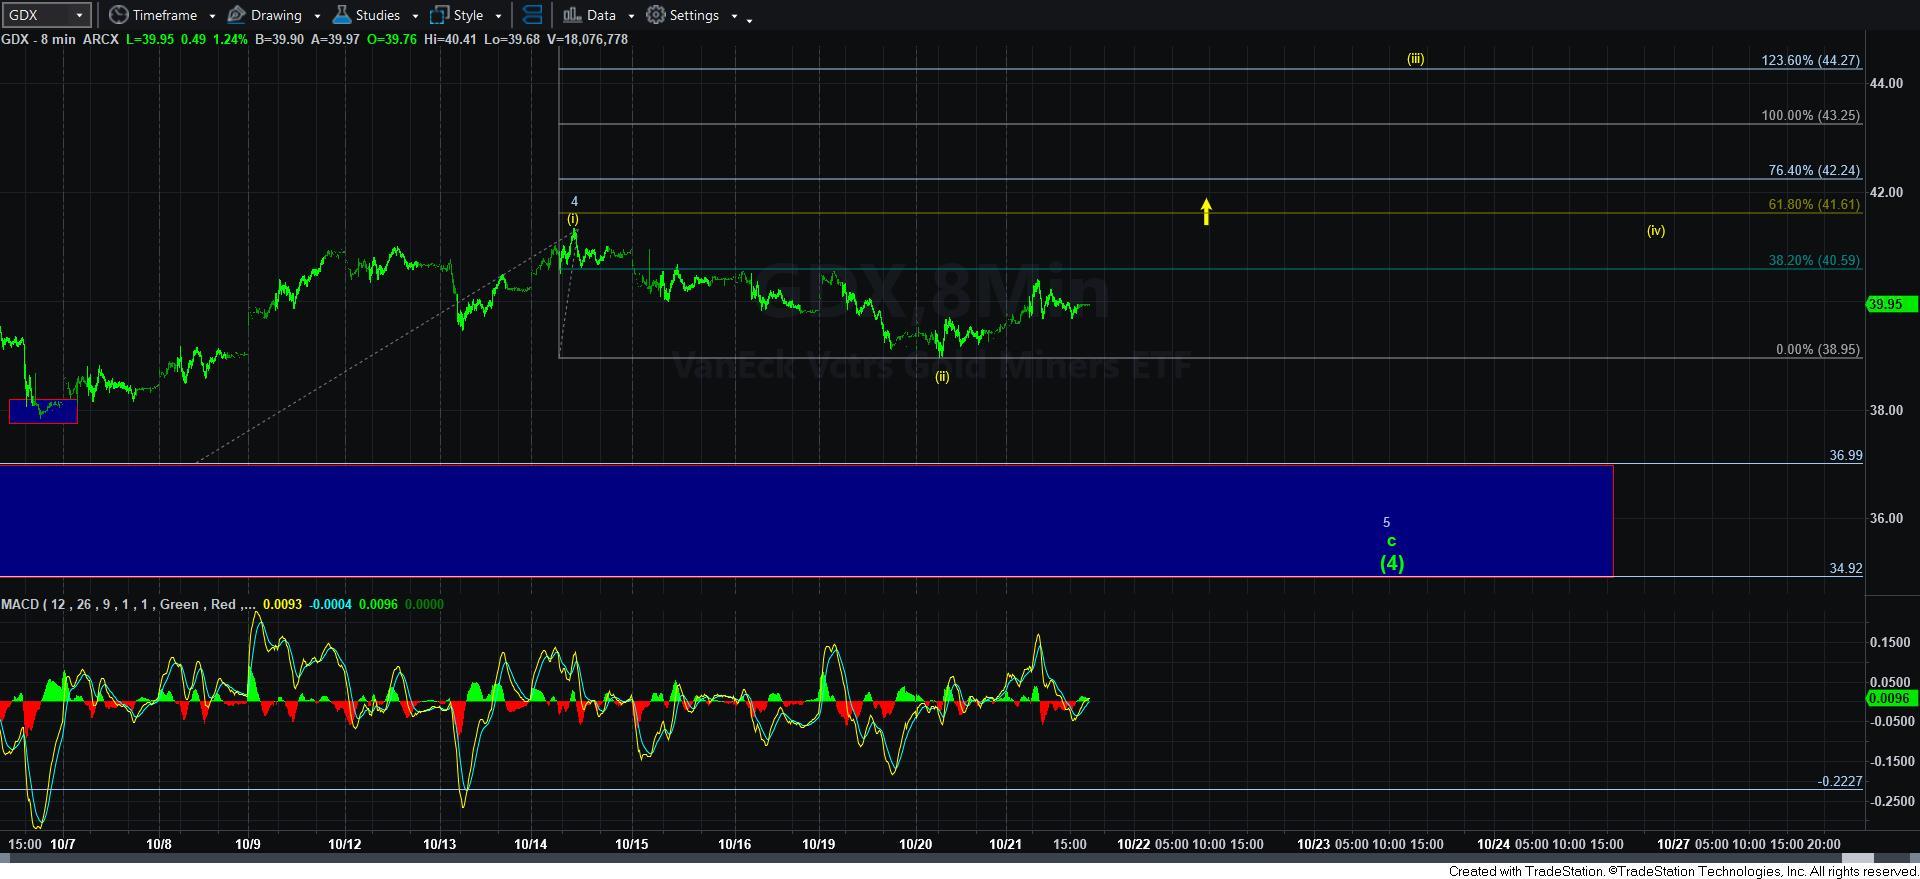Click the Data bar chart icon
The height and width of the screenshot is (879, 1920).
click(572, 15)
